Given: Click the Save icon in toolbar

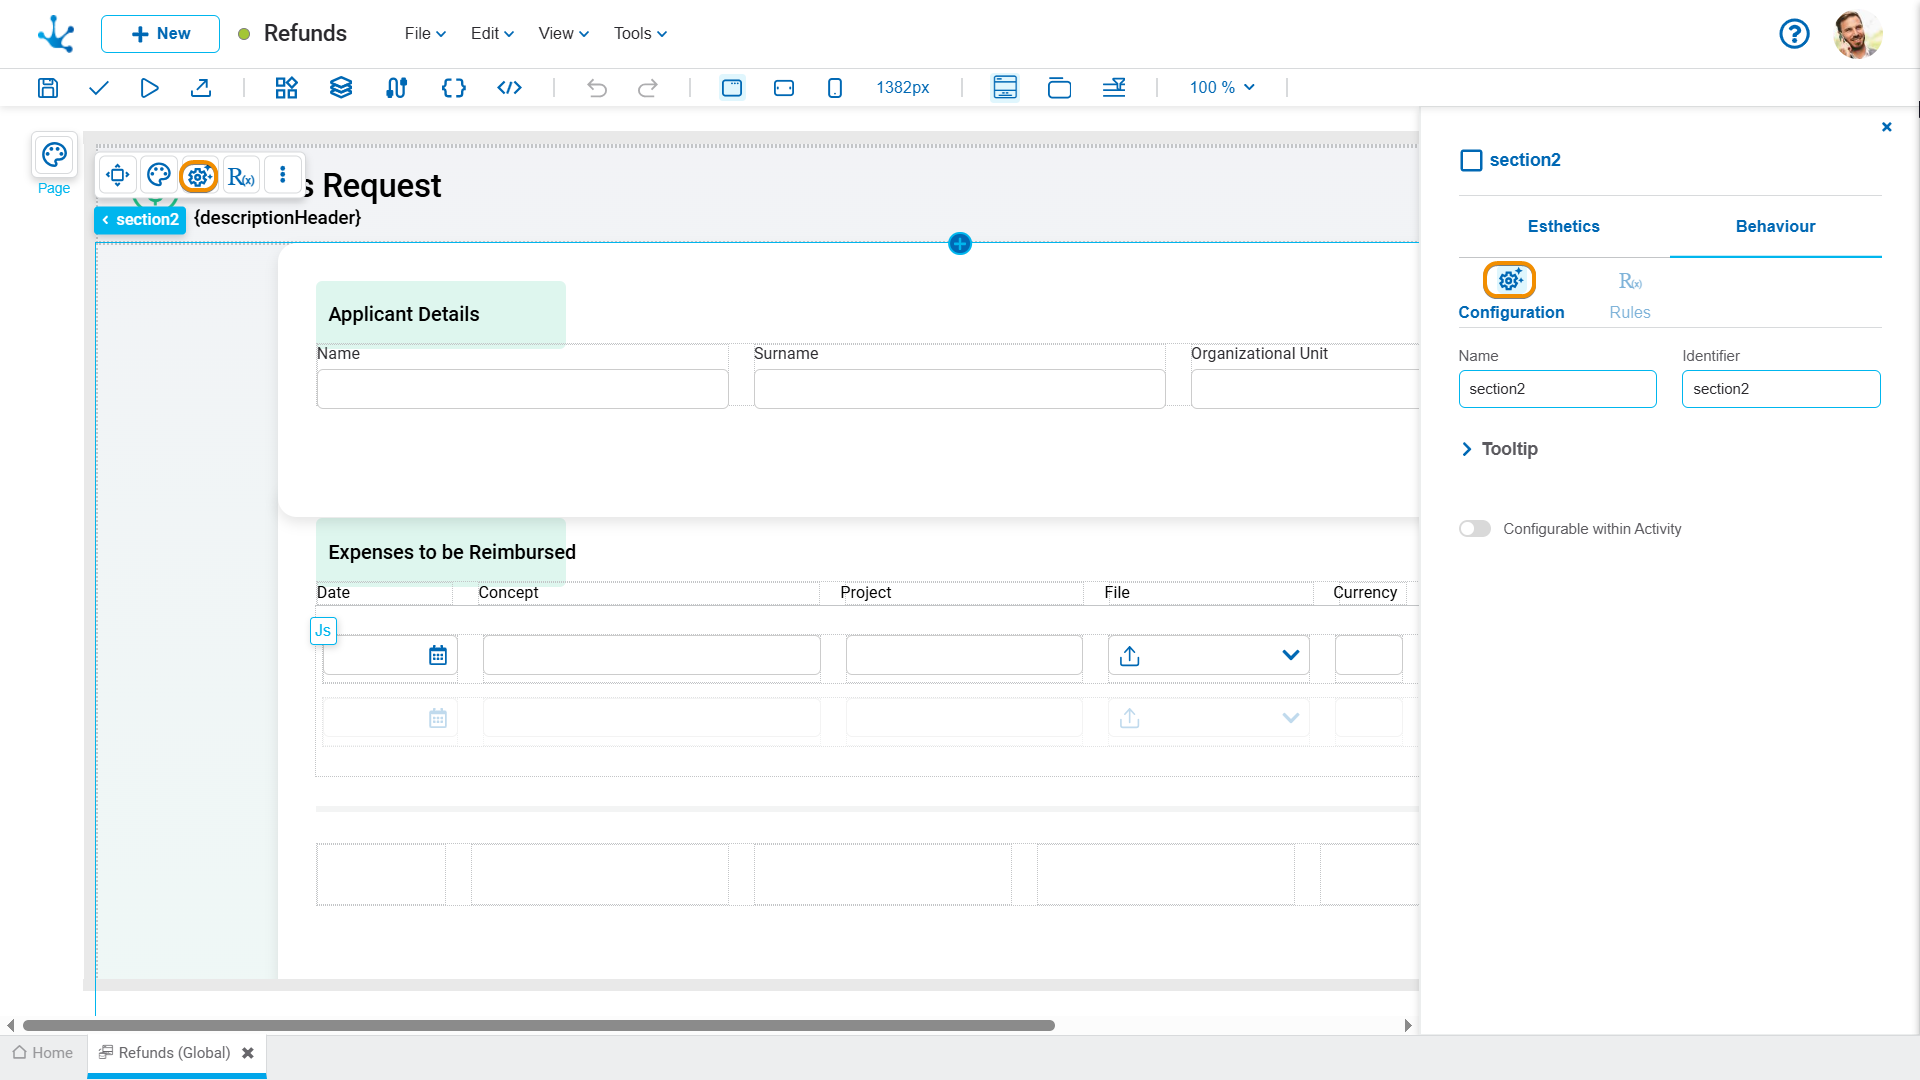Looking at the screenshot, I should [48, 88].
